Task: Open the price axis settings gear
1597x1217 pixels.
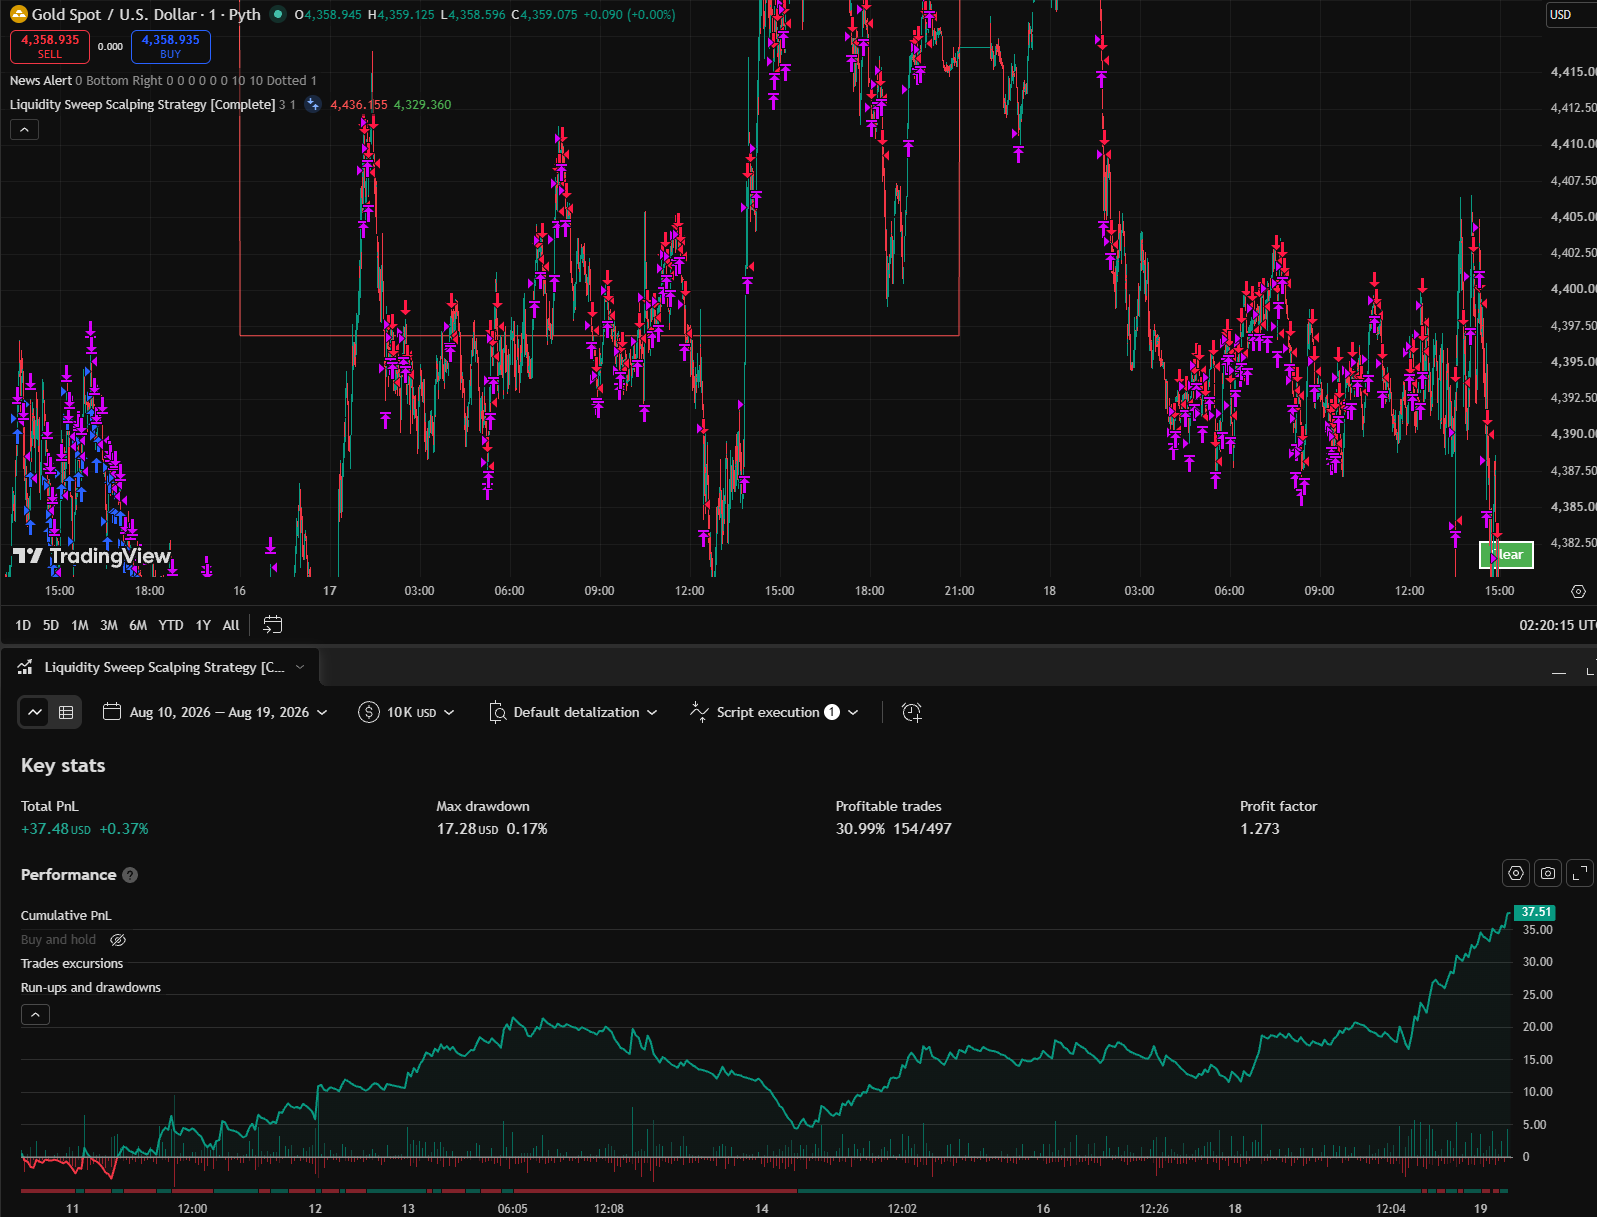Action: [1578, 591]
